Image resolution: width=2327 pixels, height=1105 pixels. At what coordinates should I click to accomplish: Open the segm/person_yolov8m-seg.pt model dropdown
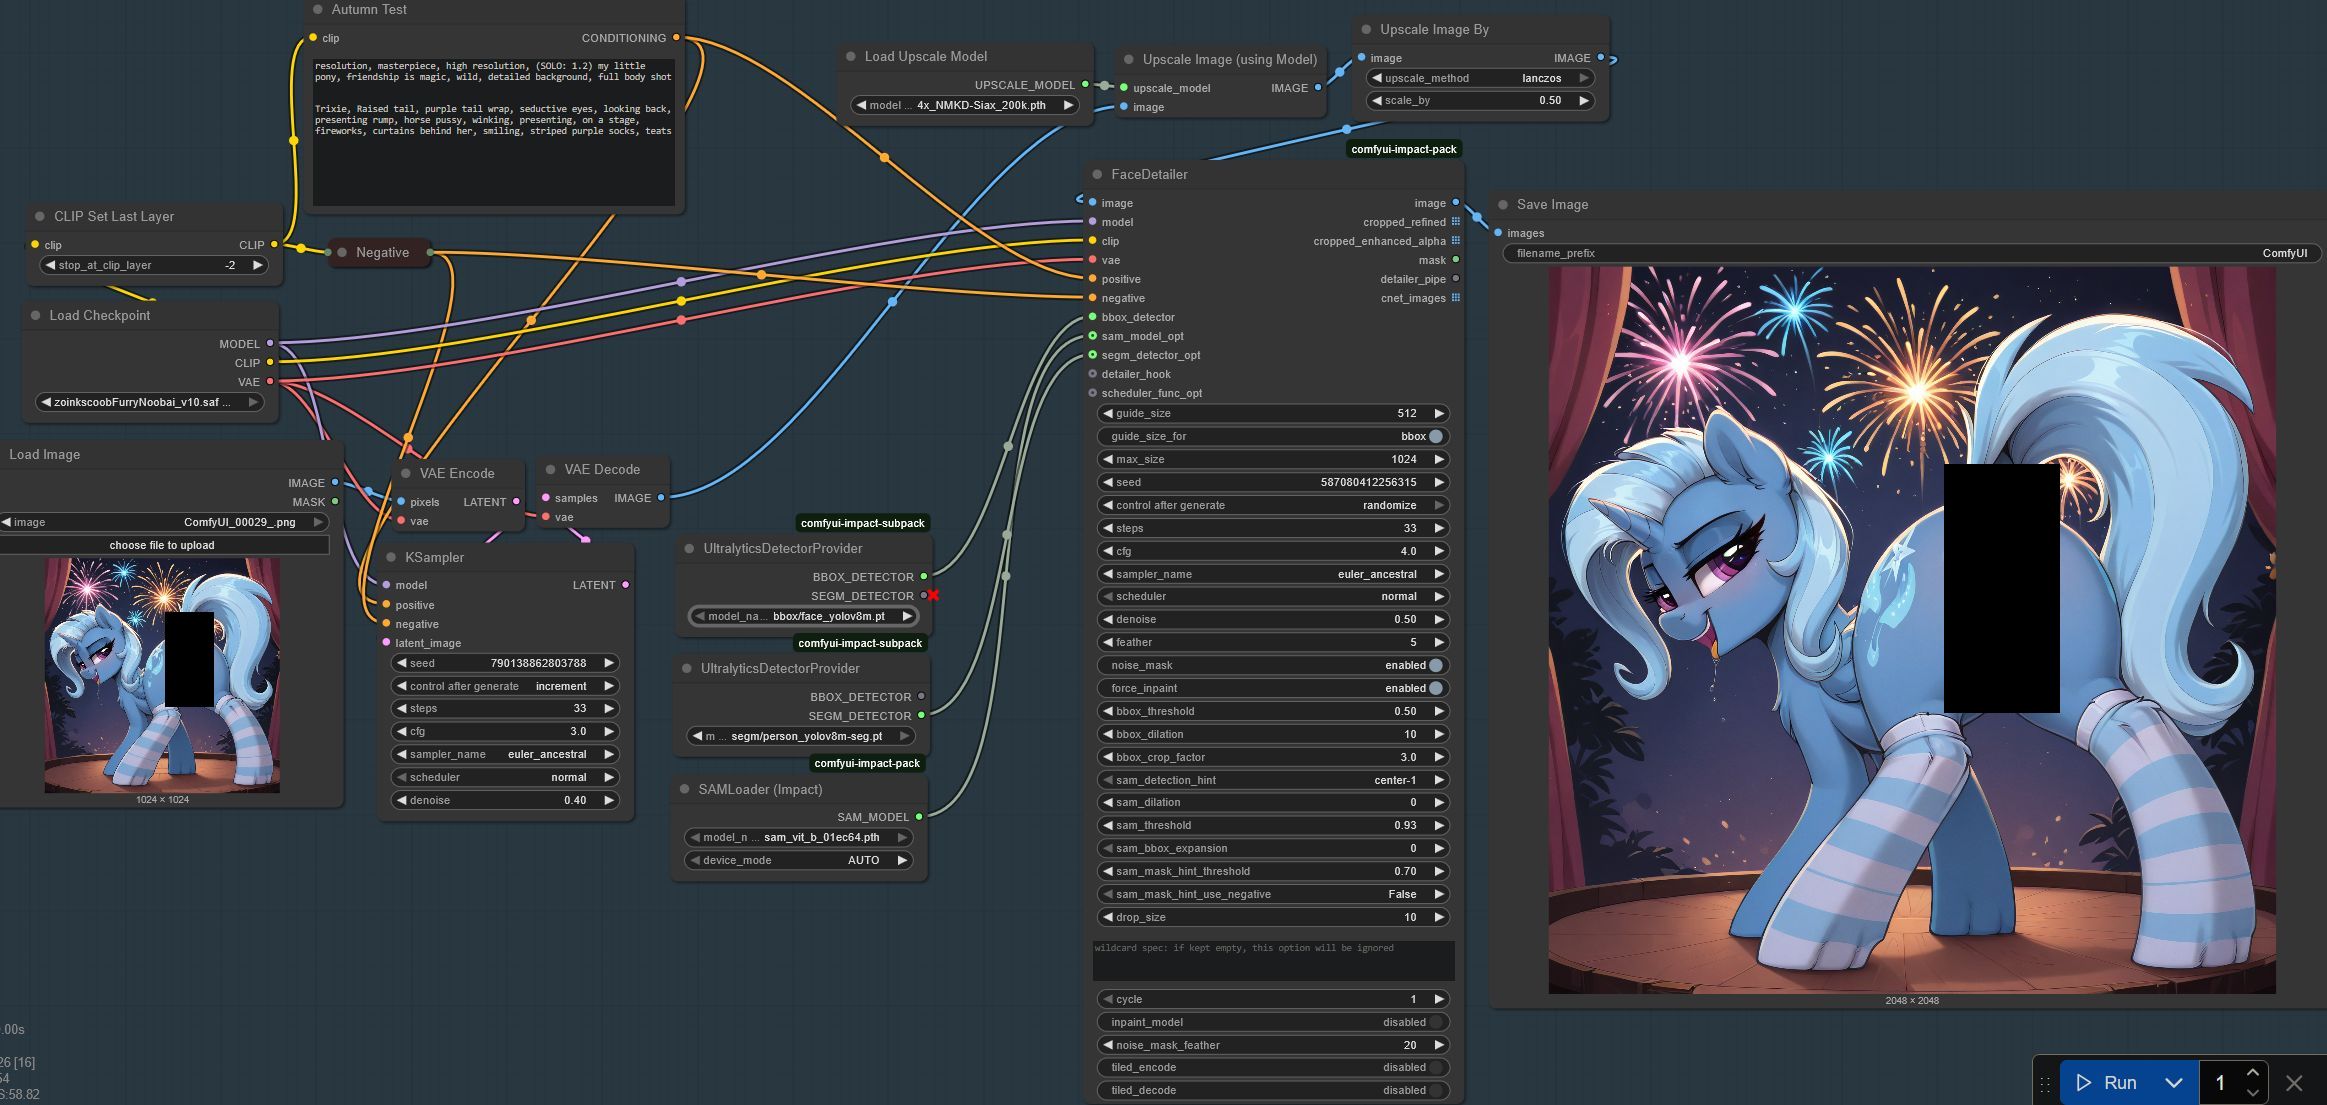801,737
